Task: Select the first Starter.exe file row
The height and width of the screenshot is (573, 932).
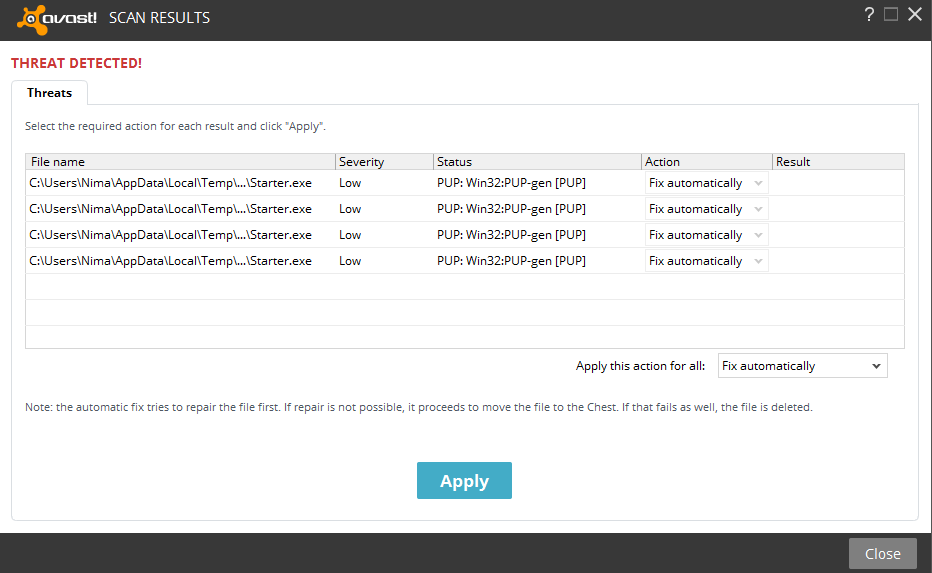Action: [170, 183]
